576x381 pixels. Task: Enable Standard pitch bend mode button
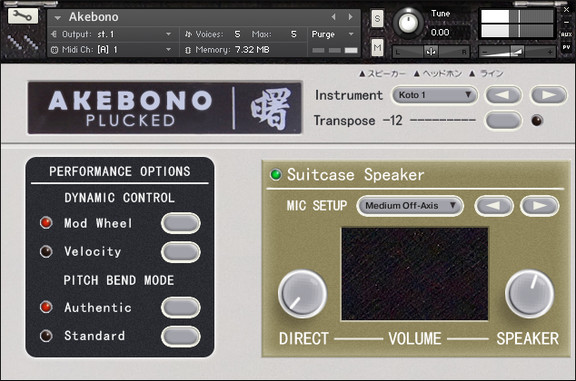pyautogui.click(x=181, y=337)
